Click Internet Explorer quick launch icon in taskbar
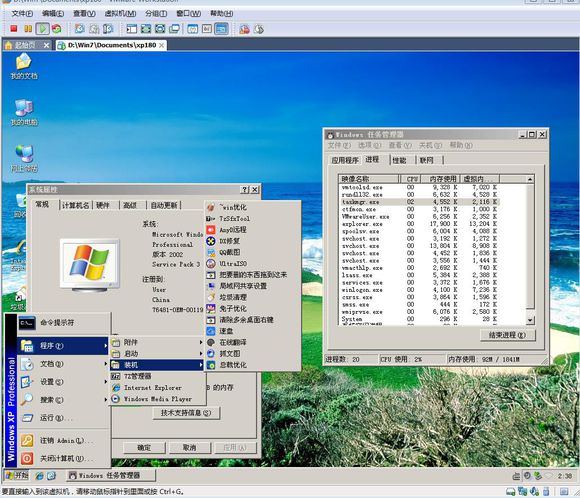580x498 pixels. [x=39, y=476]
